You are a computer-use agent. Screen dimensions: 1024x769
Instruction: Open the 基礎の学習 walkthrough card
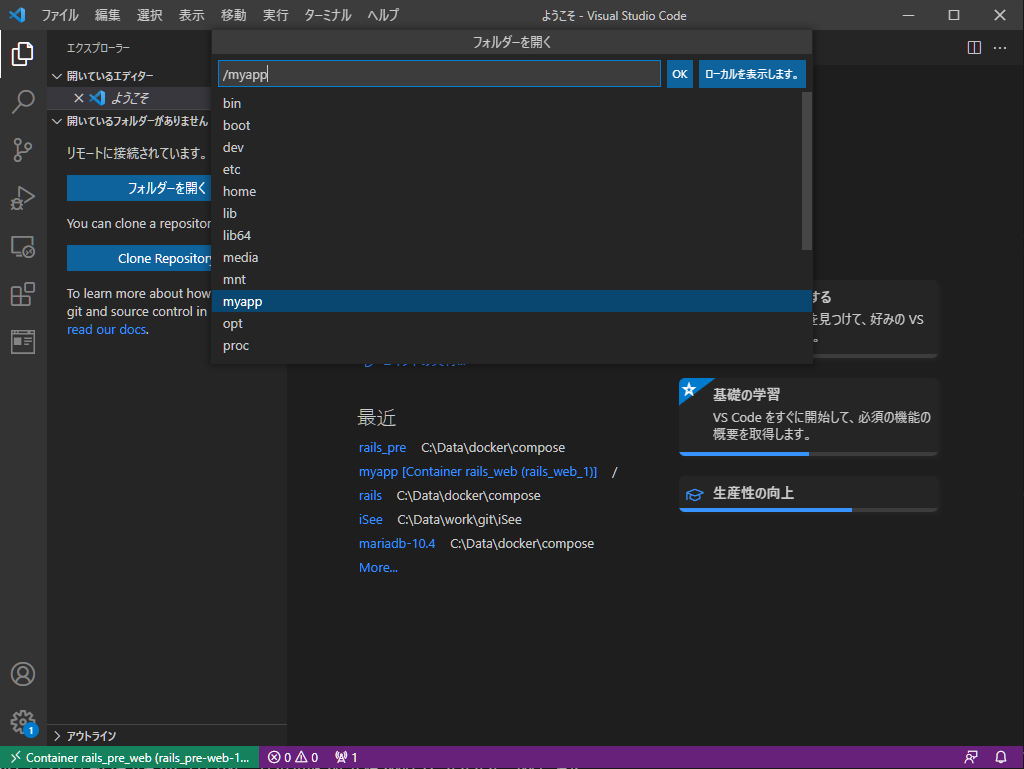[808, 416]
